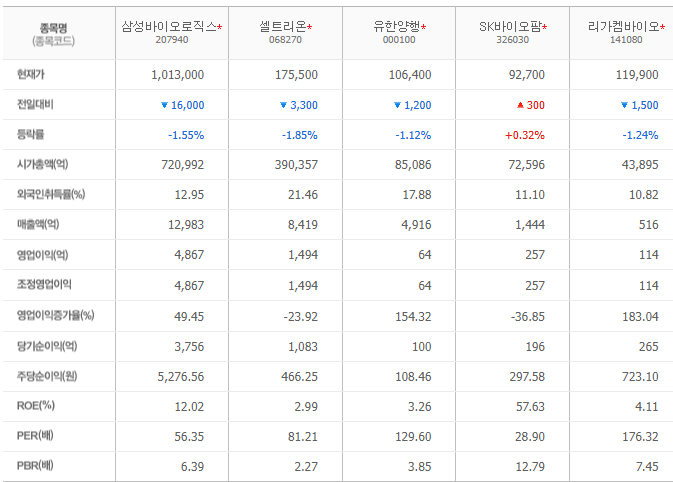The image size is (673, 482).
Task: Select current price 92,700
Action: pyautogui.click(x=527, y=75)
